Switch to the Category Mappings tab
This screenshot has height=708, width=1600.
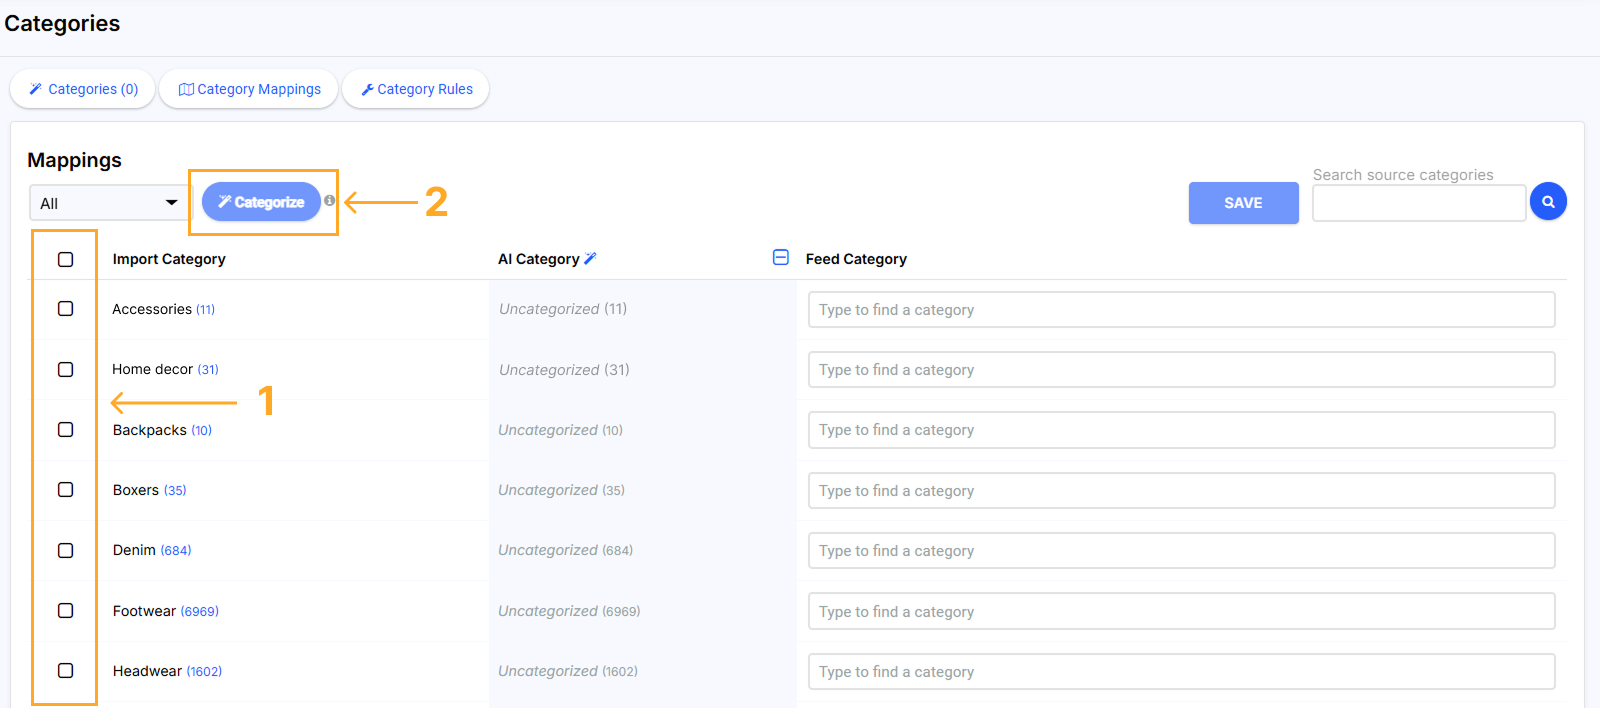[249, 89]
